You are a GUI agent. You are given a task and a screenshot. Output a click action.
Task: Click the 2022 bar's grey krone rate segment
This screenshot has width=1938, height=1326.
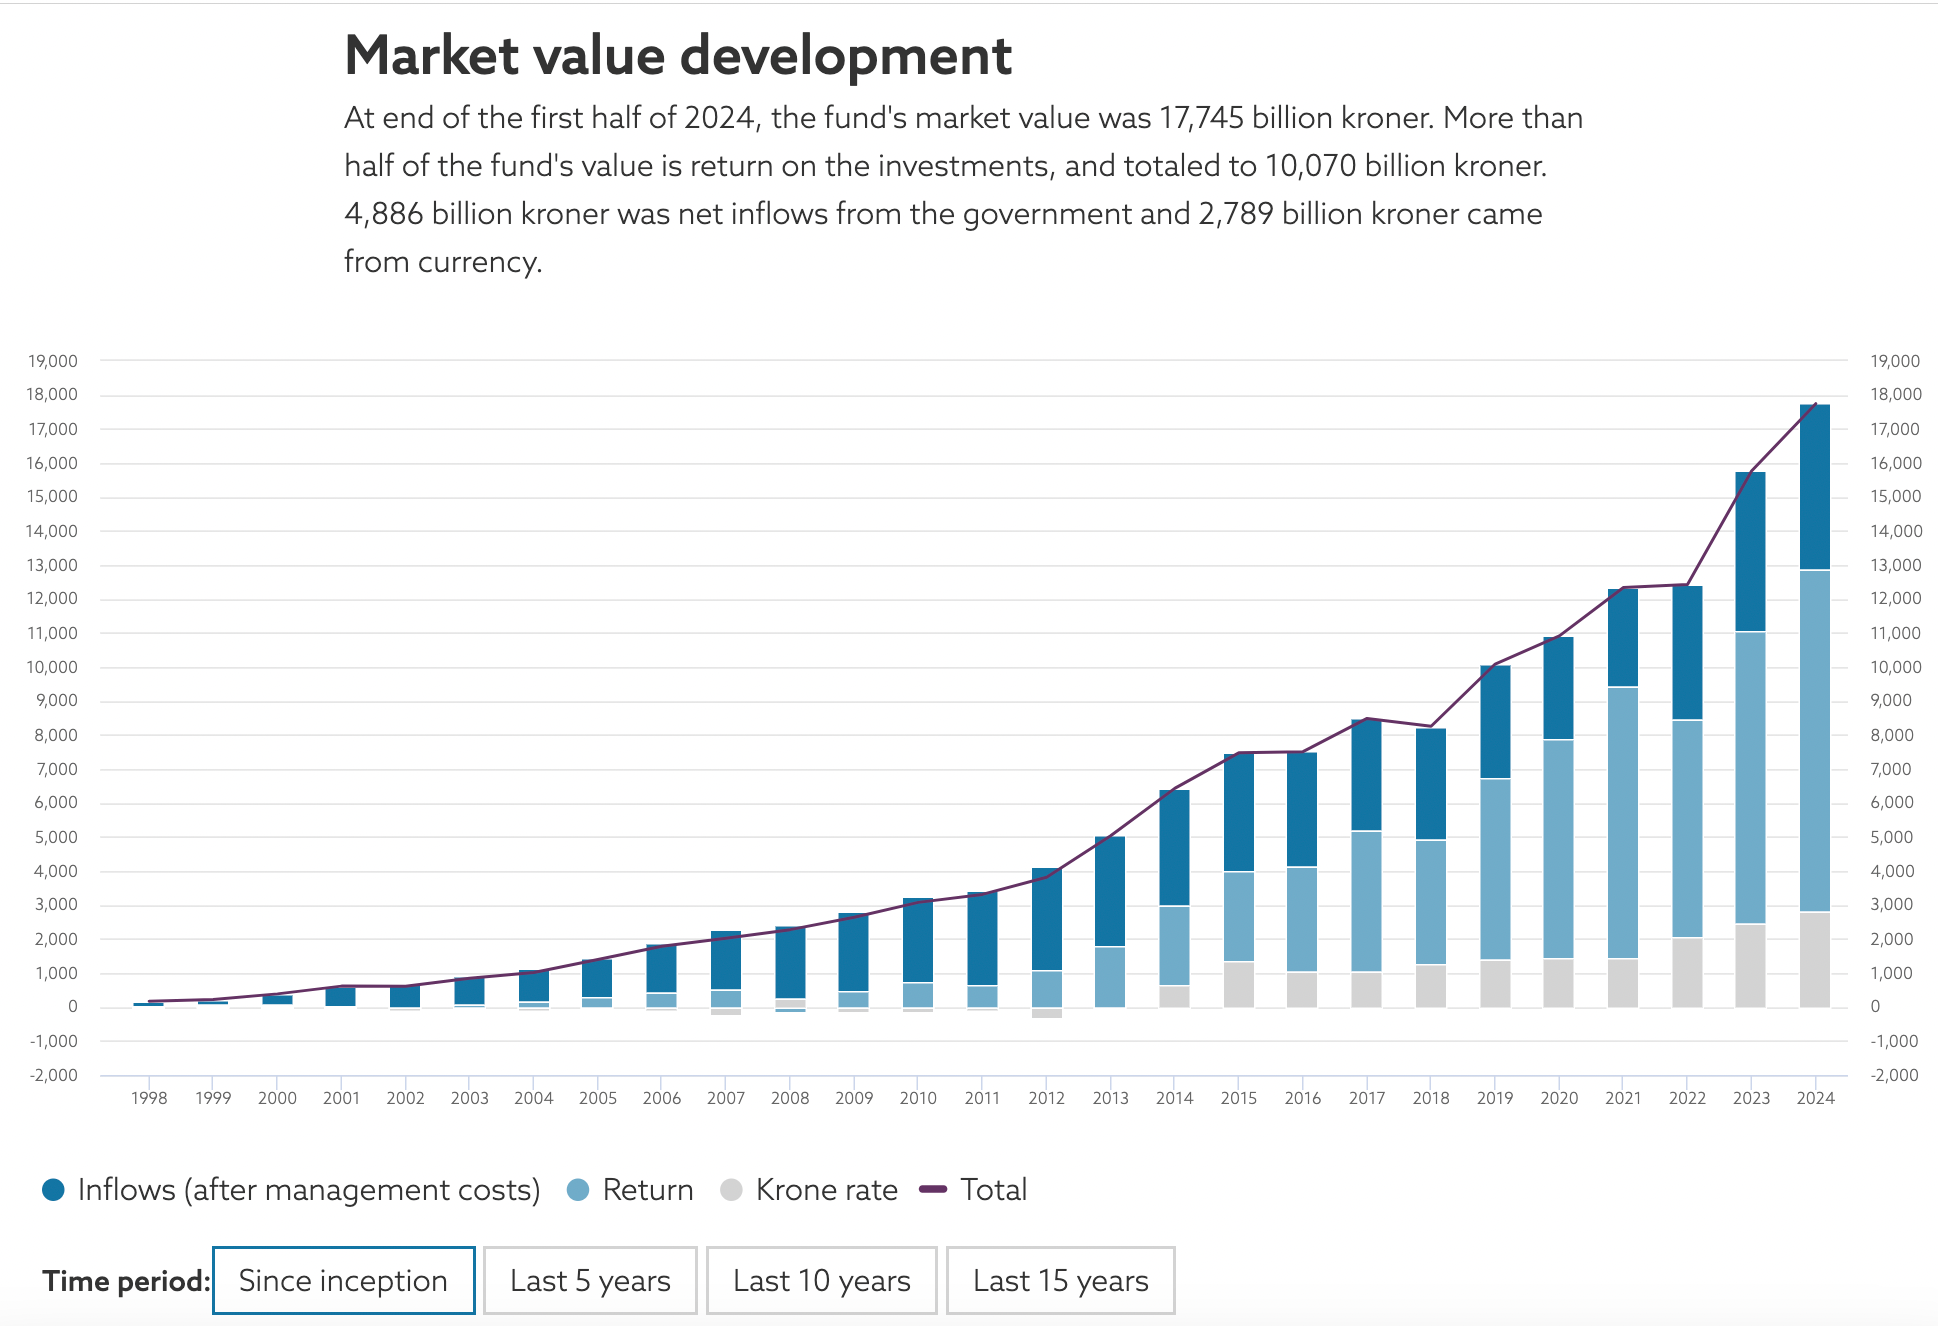point(1687,972)
